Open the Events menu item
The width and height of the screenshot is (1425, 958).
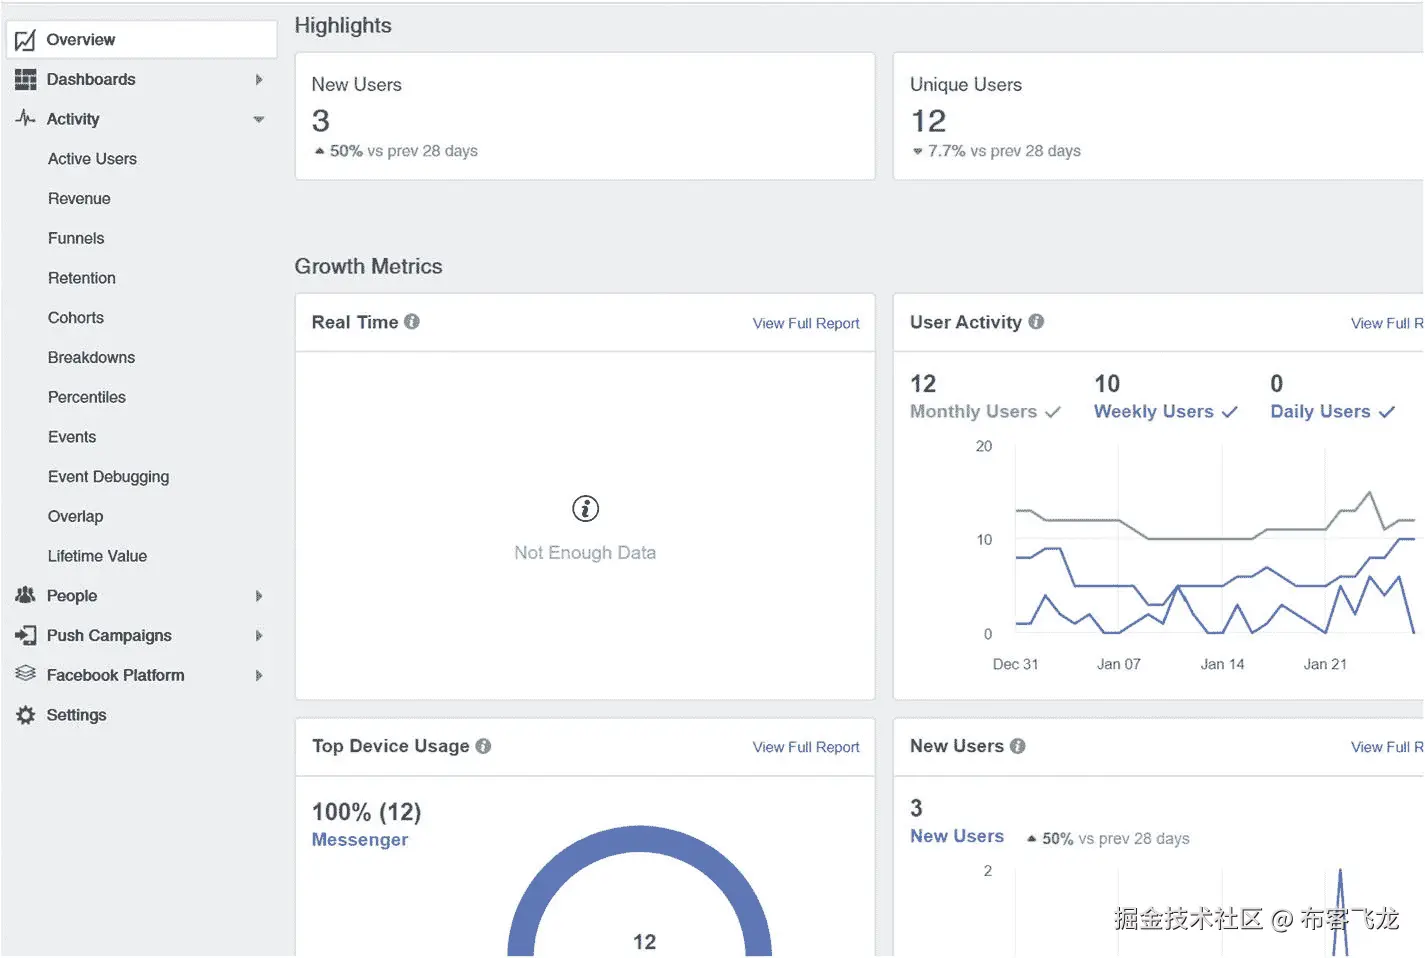pyautogui.click(x=72, y=437)
